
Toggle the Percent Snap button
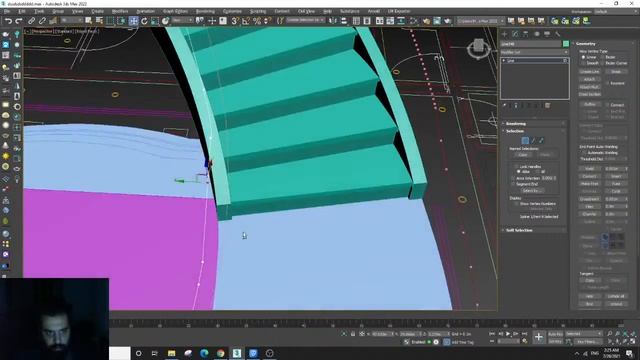tap(257, 20)
